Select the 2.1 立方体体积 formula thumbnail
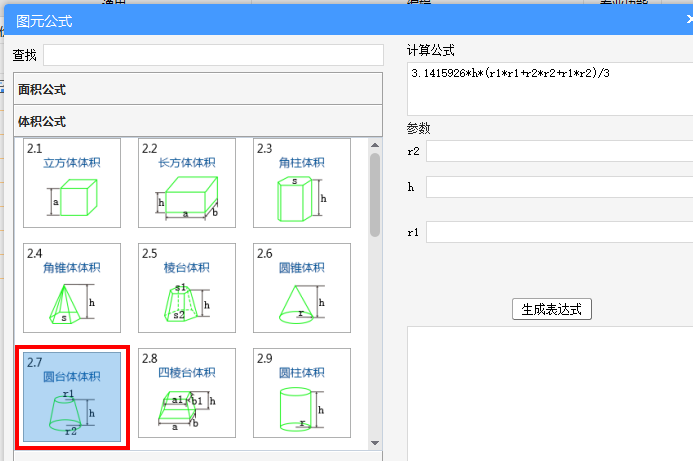The height and width of the screenshot is (461, 693). pos(72,183)
